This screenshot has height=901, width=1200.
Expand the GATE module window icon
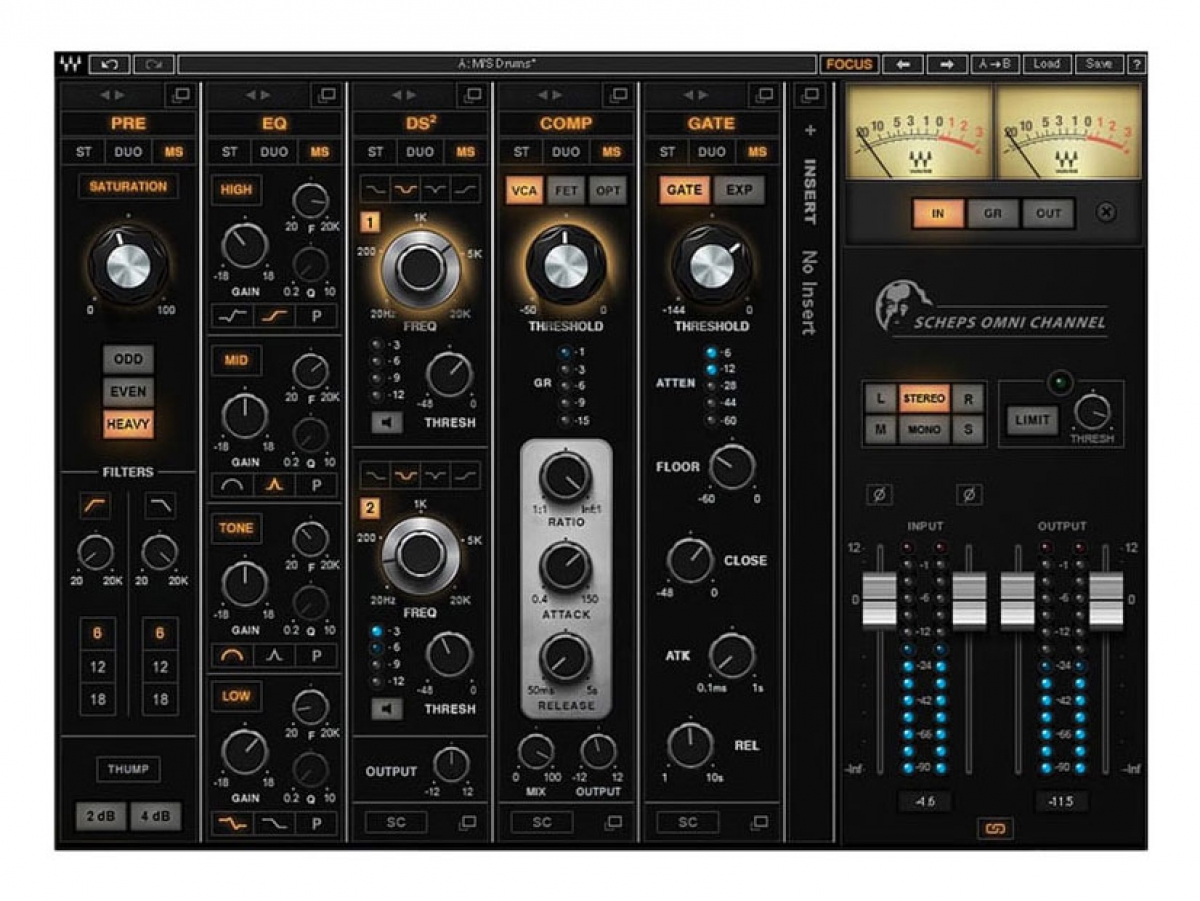765,95
